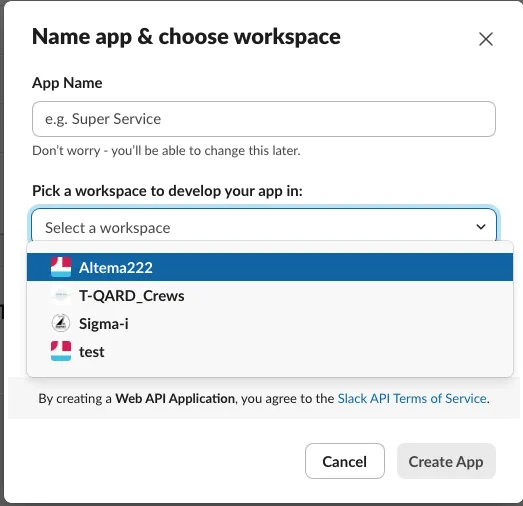
Task: Click the Pick a workspace label text
Action: pyautogui.click(x=167, y=191)
